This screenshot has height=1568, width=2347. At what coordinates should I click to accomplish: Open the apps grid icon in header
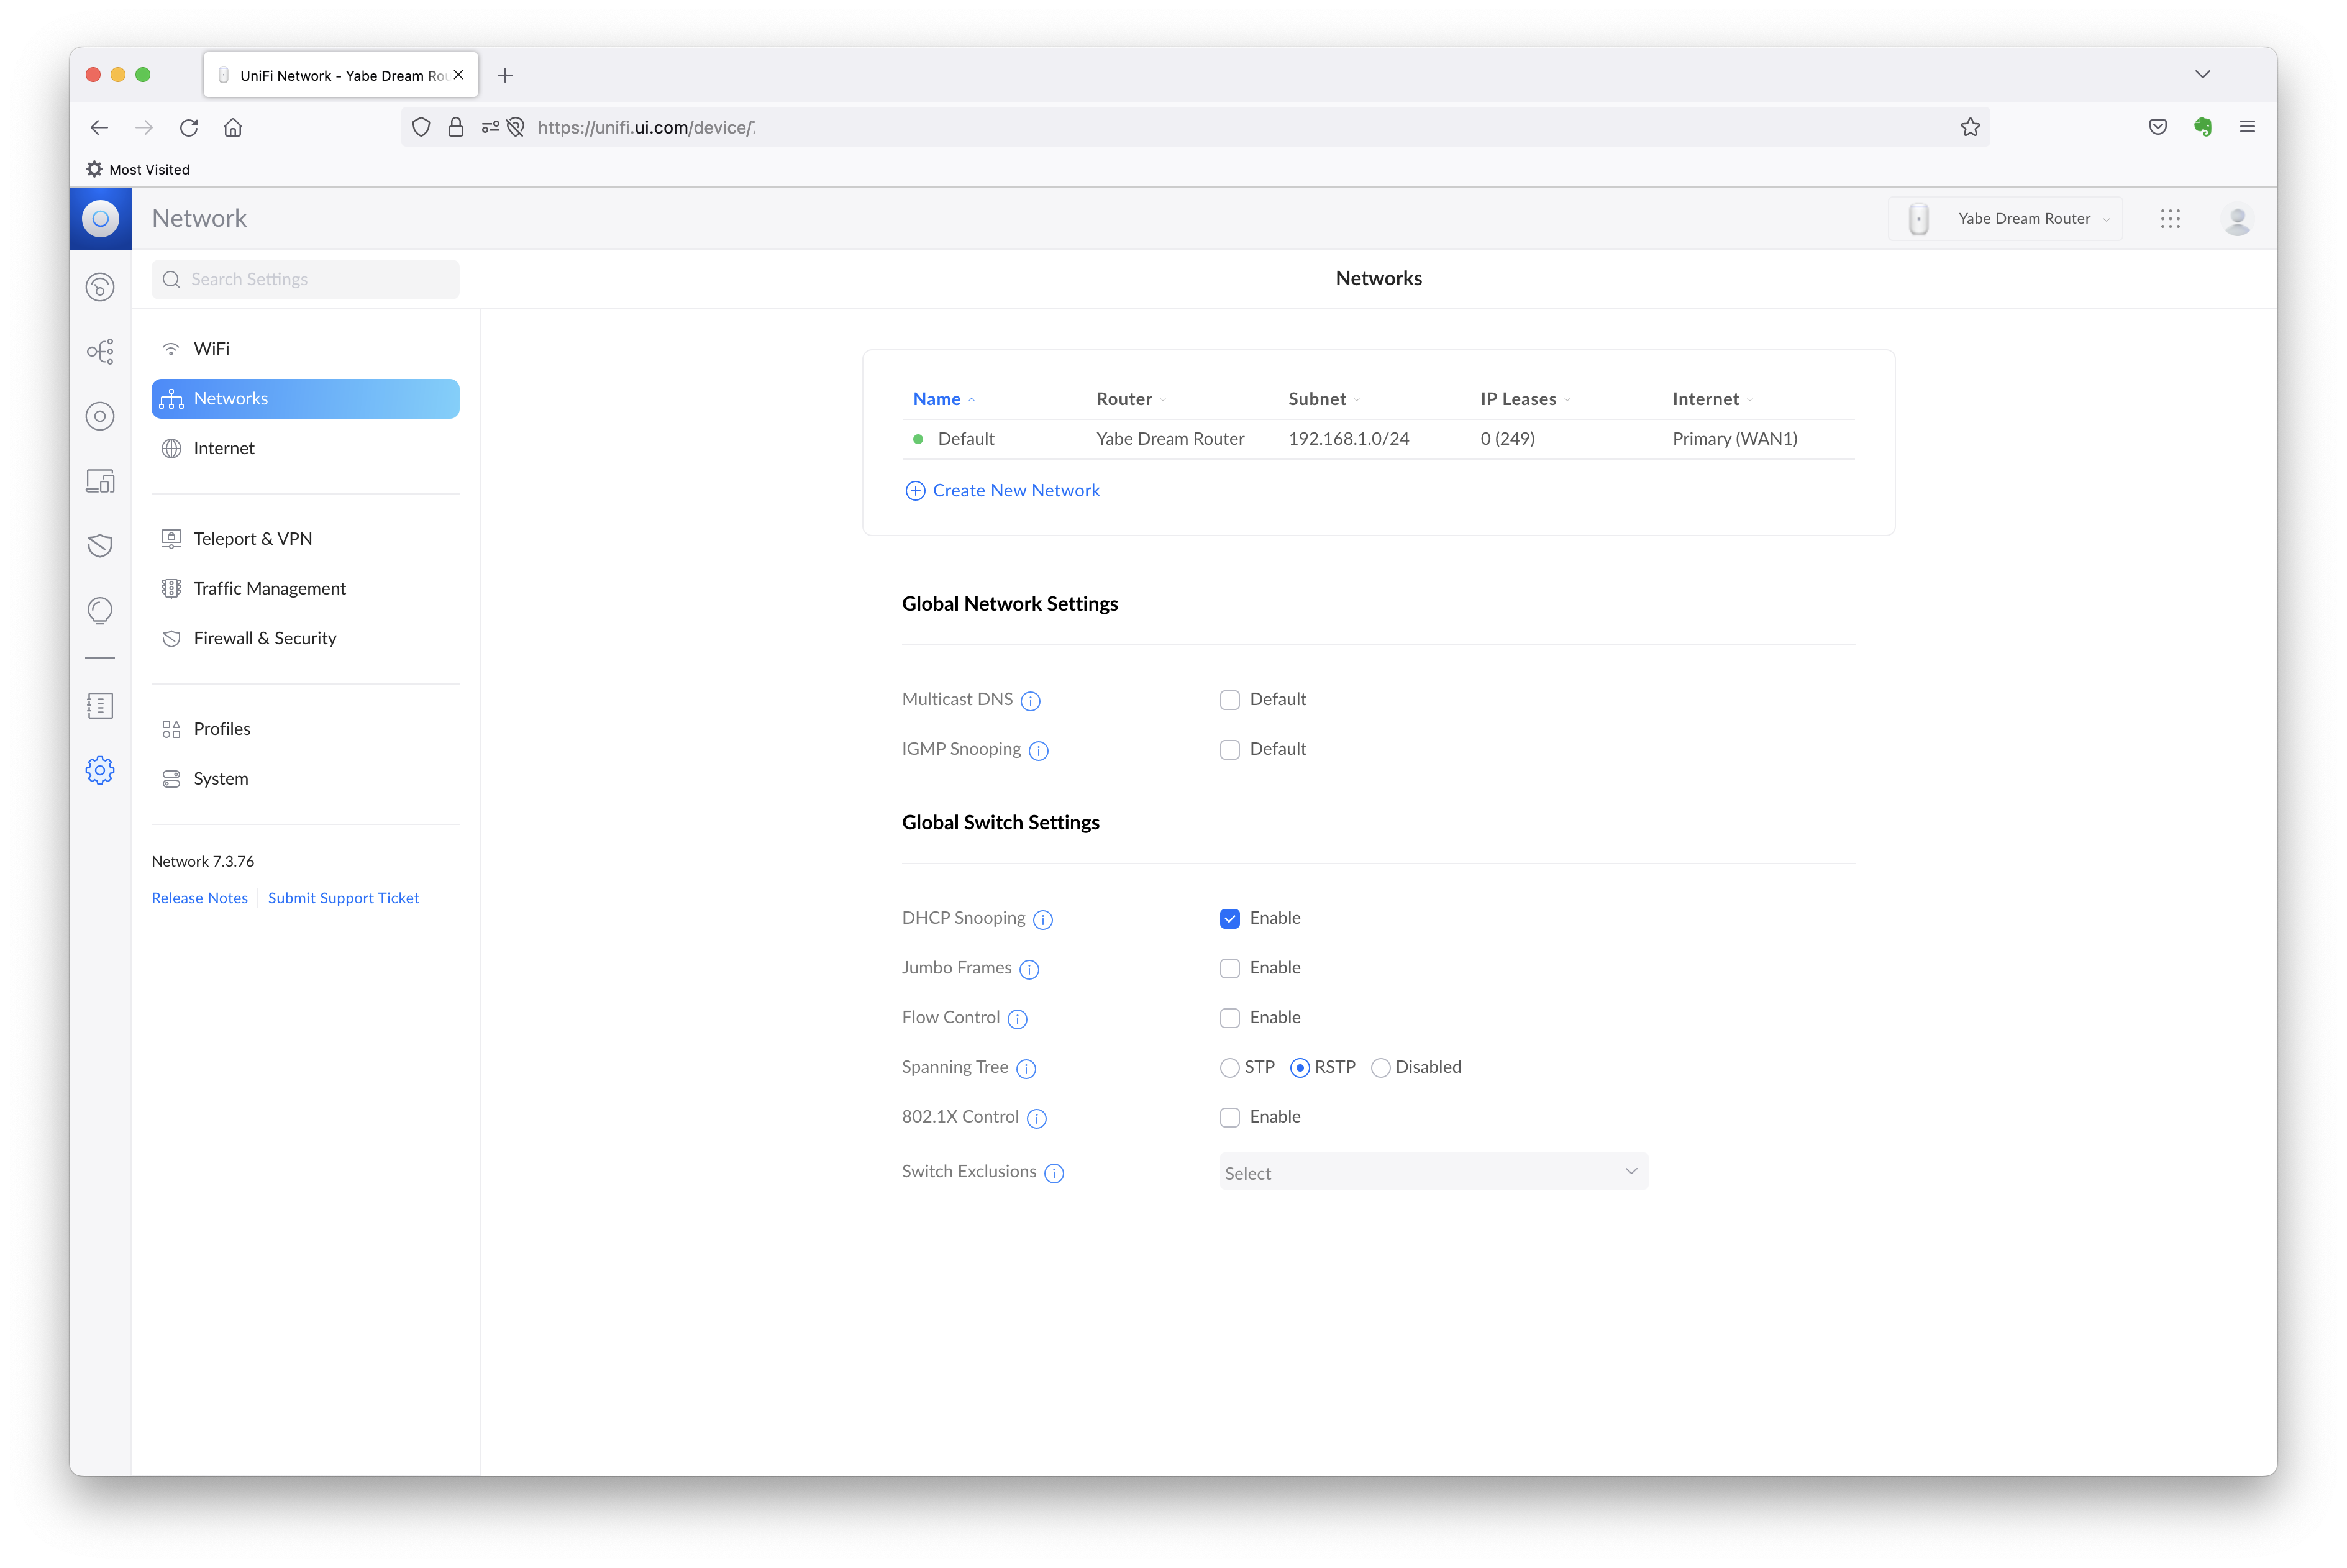point(2170,218)
